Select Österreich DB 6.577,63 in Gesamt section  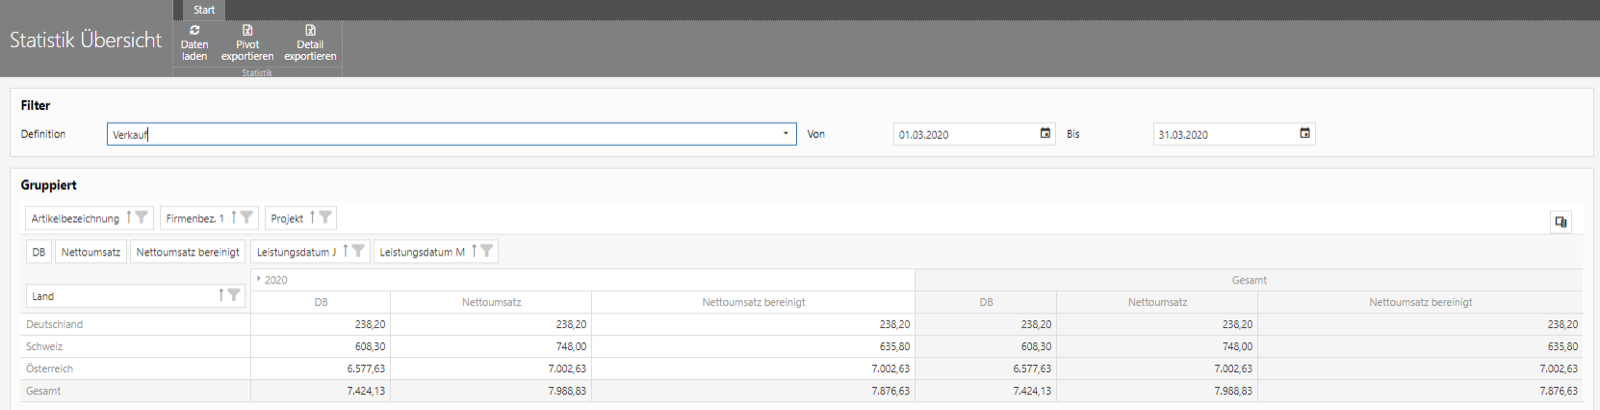[986, 368]
